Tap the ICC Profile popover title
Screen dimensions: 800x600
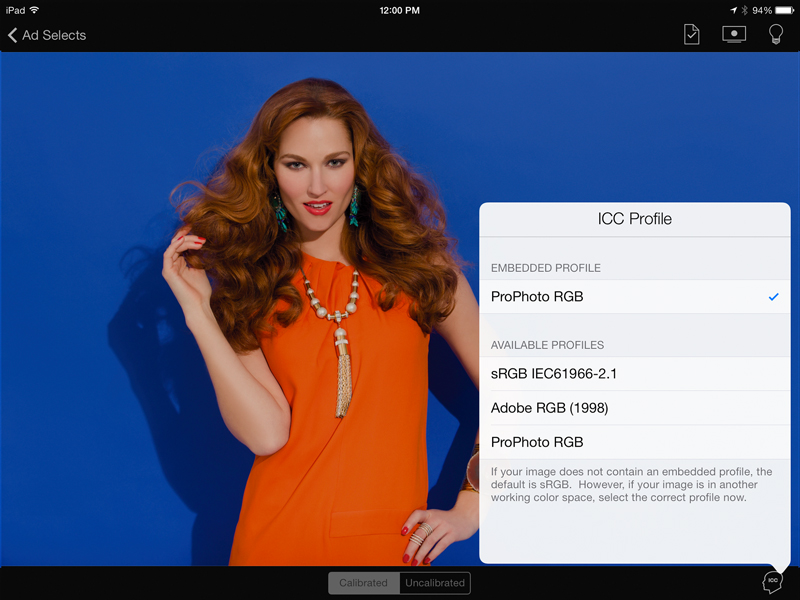[635, 219]
